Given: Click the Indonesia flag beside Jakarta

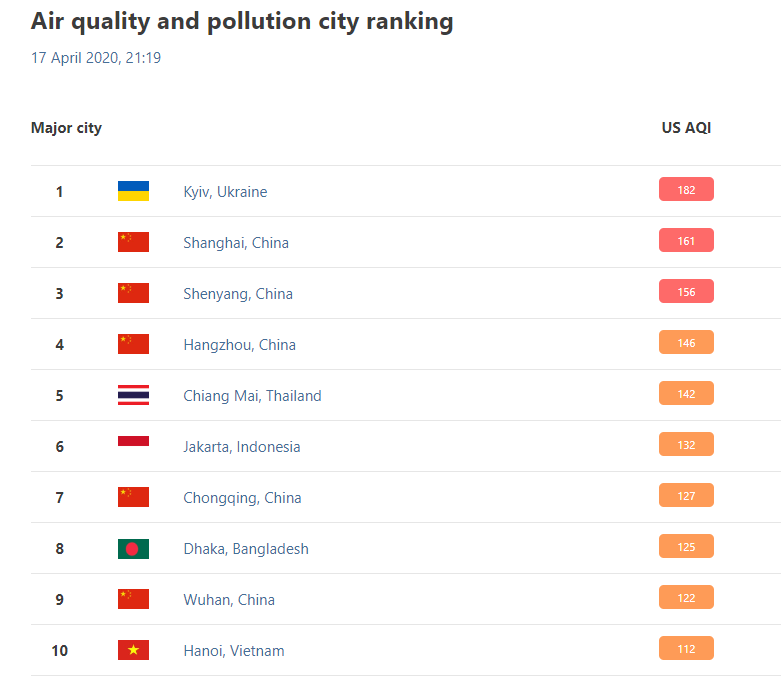Looking at the screenshot, I should tap(133, 441).
